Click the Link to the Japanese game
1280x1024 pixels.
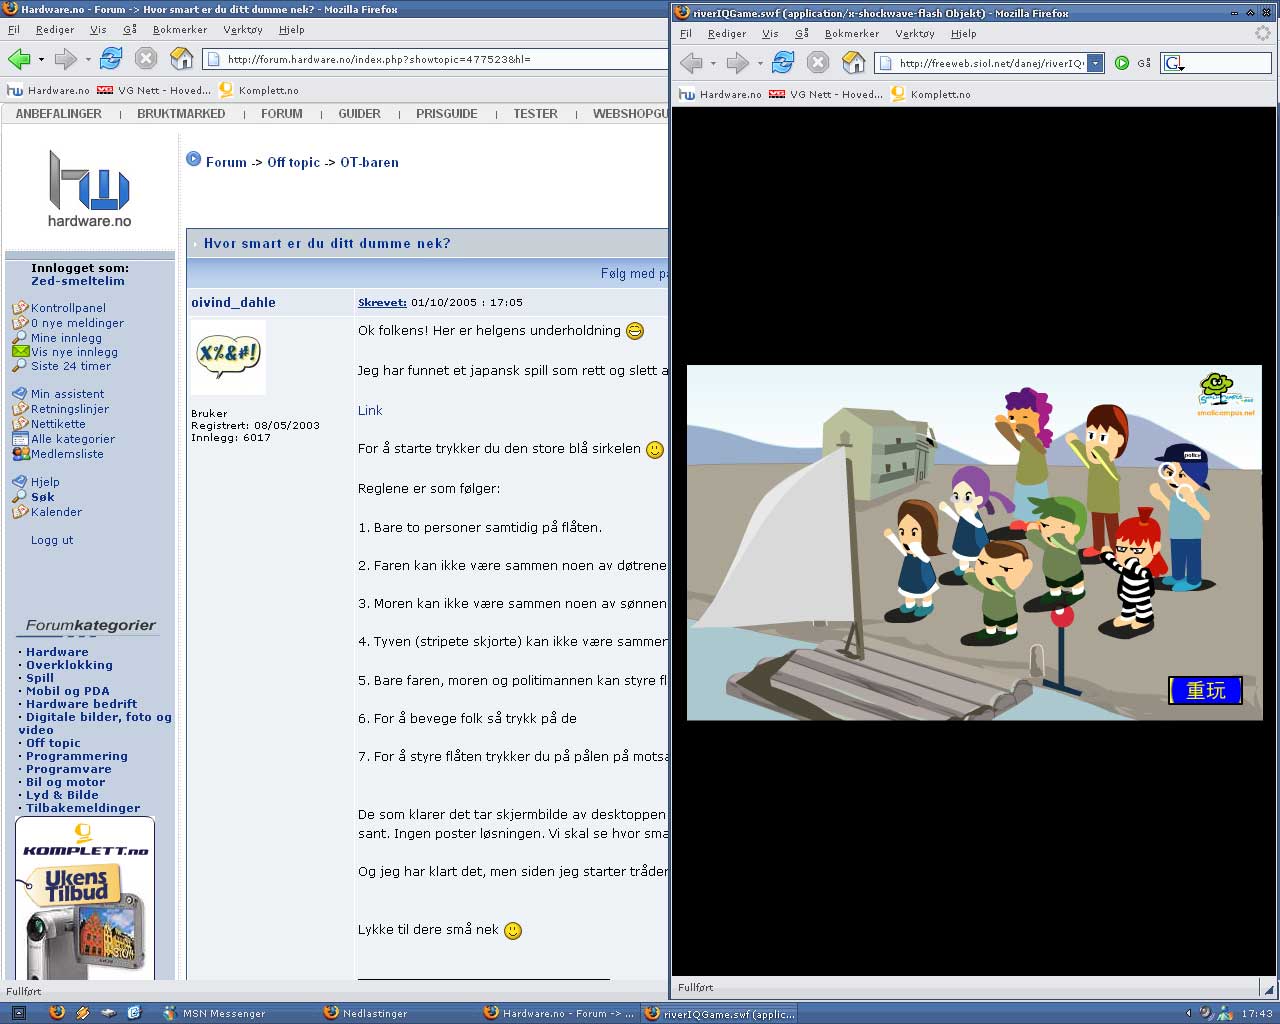pos(370,410)
